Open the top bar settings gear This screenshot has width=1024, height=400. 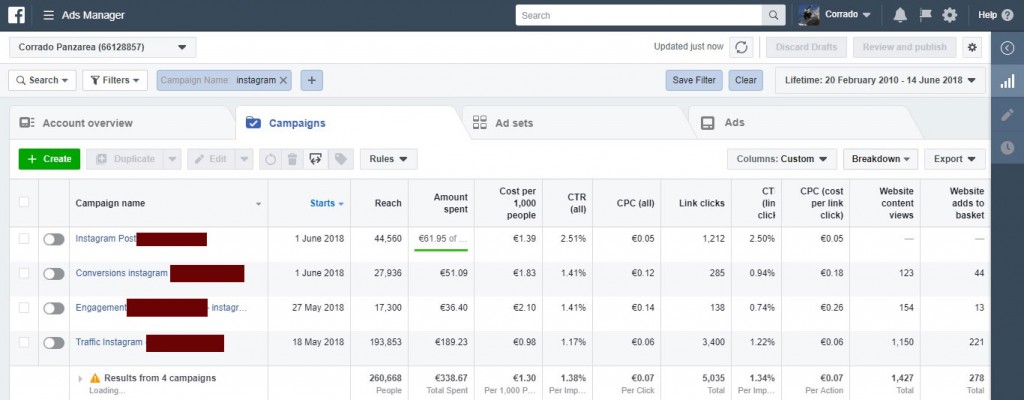950,15
